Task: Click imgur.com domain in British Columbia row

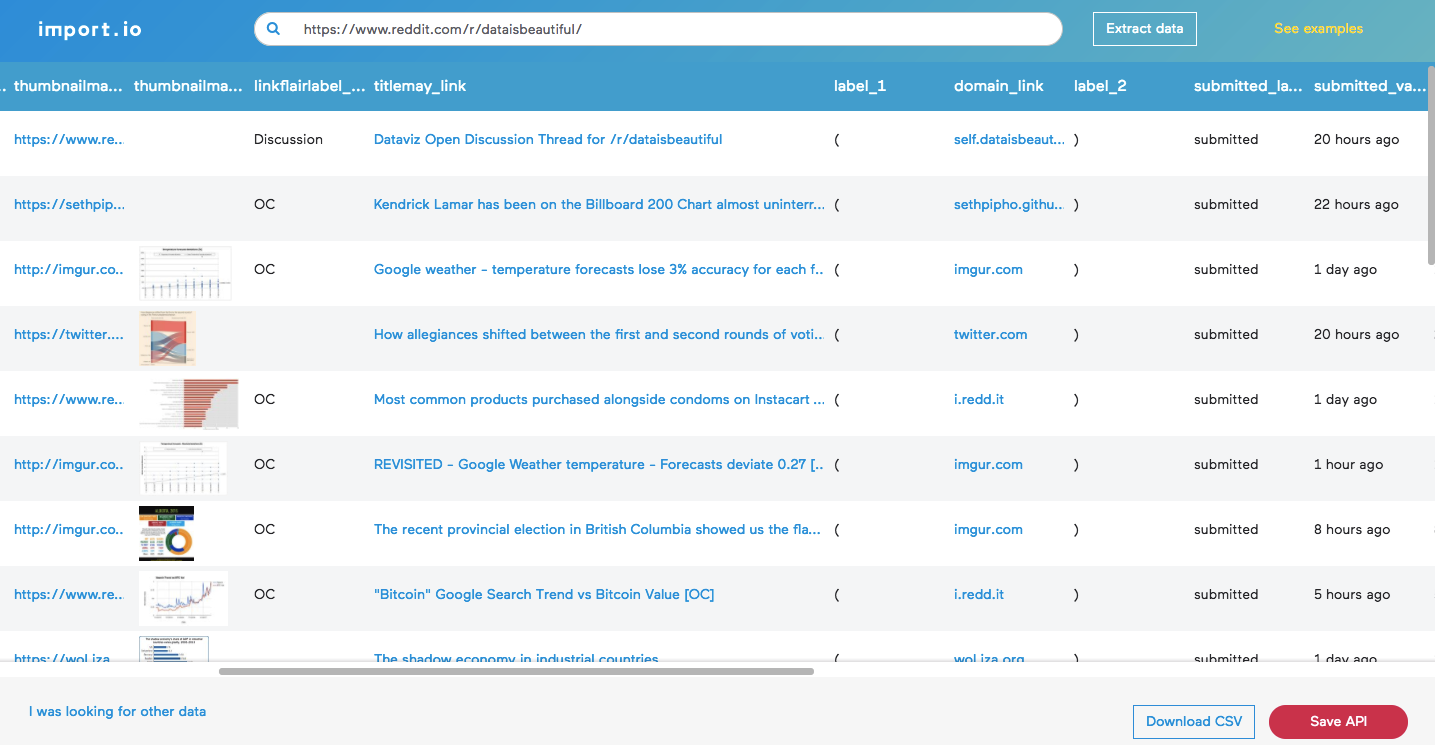Action: click(x=988, y=530)
